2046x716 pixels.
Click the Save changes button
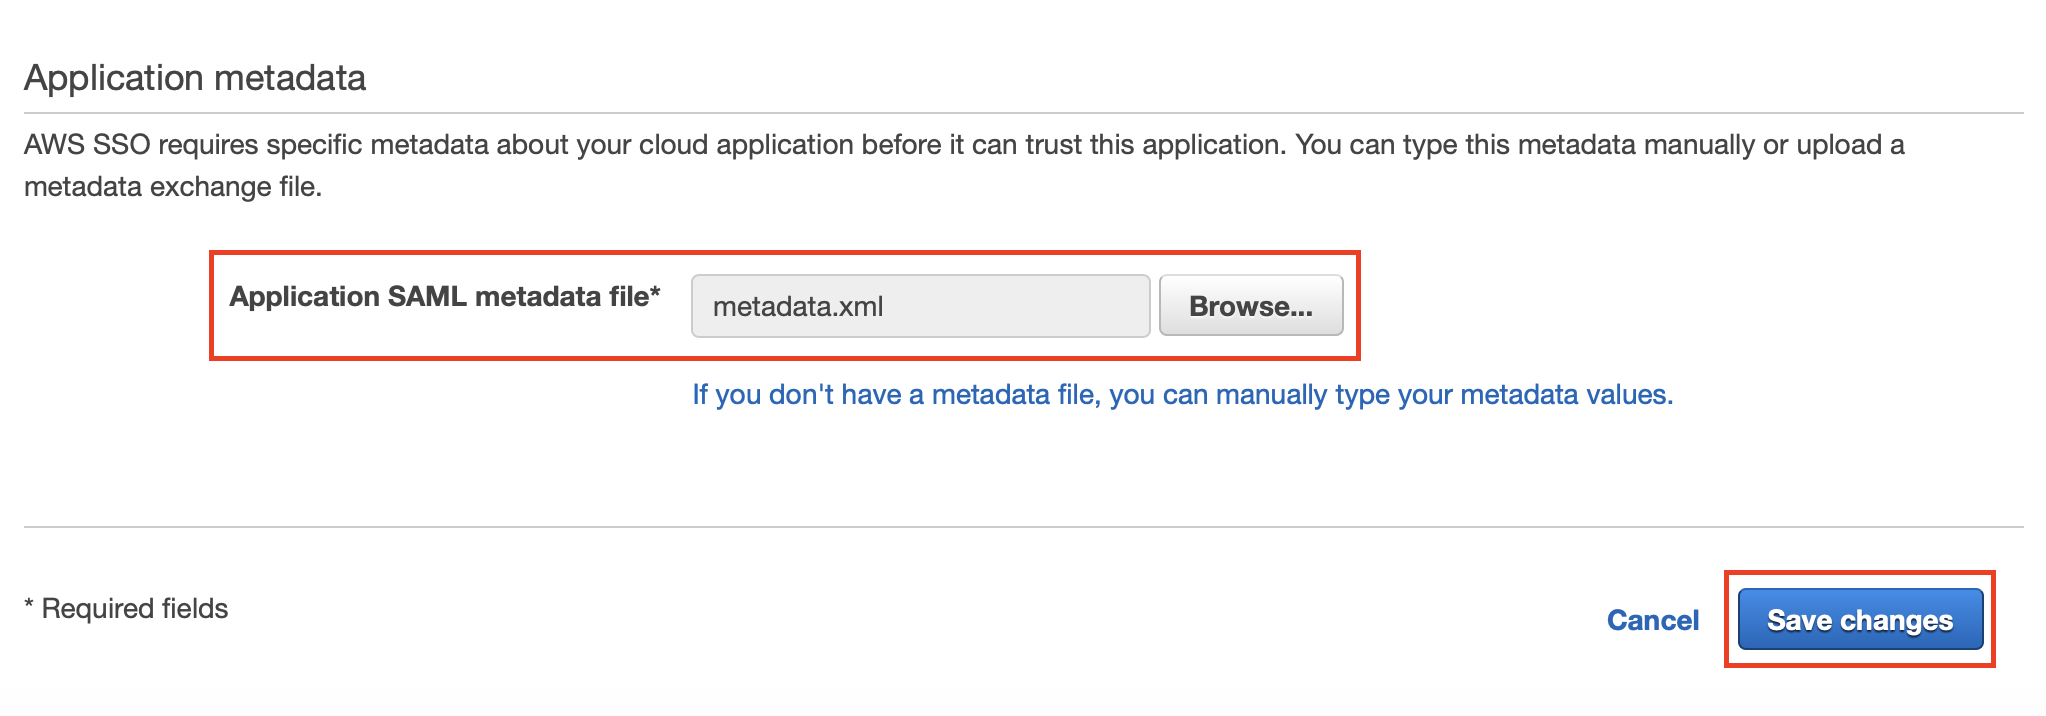(1860, 619)
